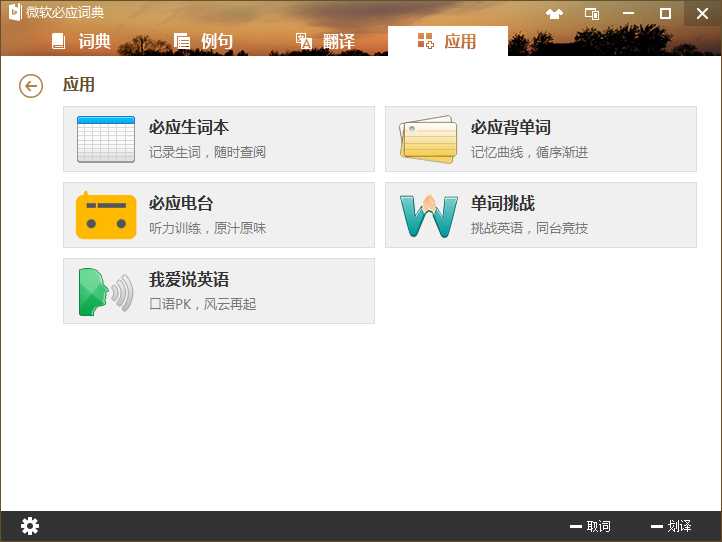
Task: Open the 必应生词本 notebook grid icon
Action: pos(106,139)
